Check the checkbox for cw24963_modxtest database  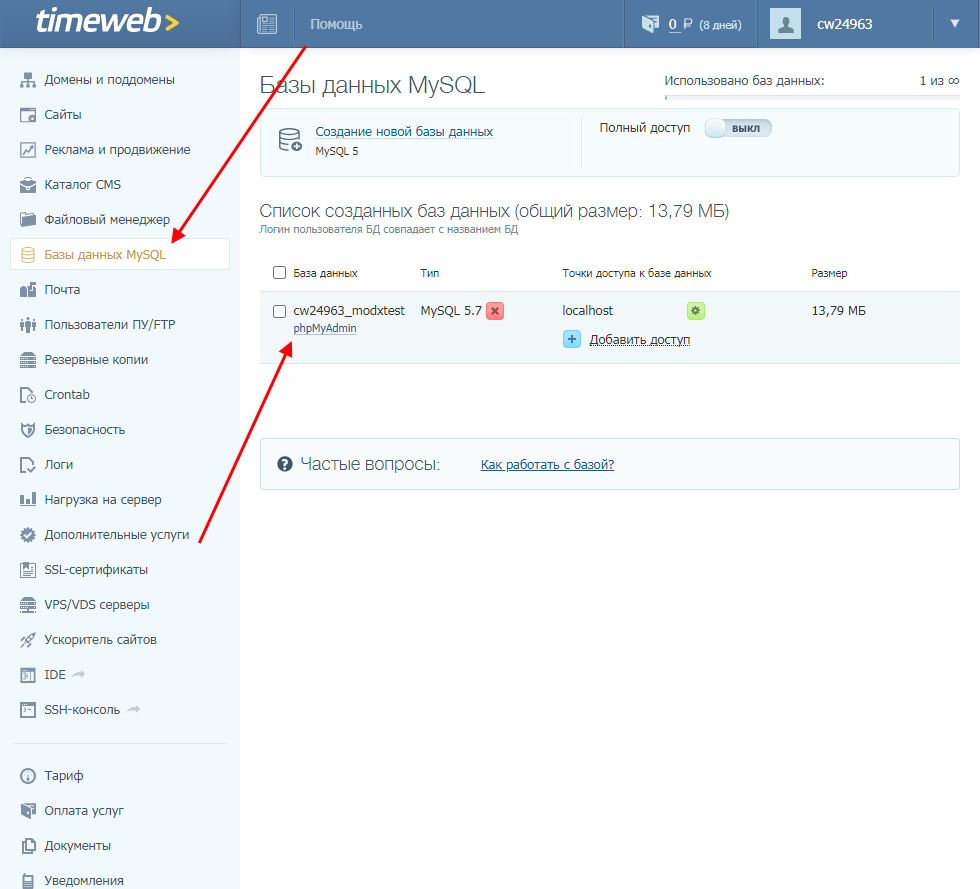[279, 311]
